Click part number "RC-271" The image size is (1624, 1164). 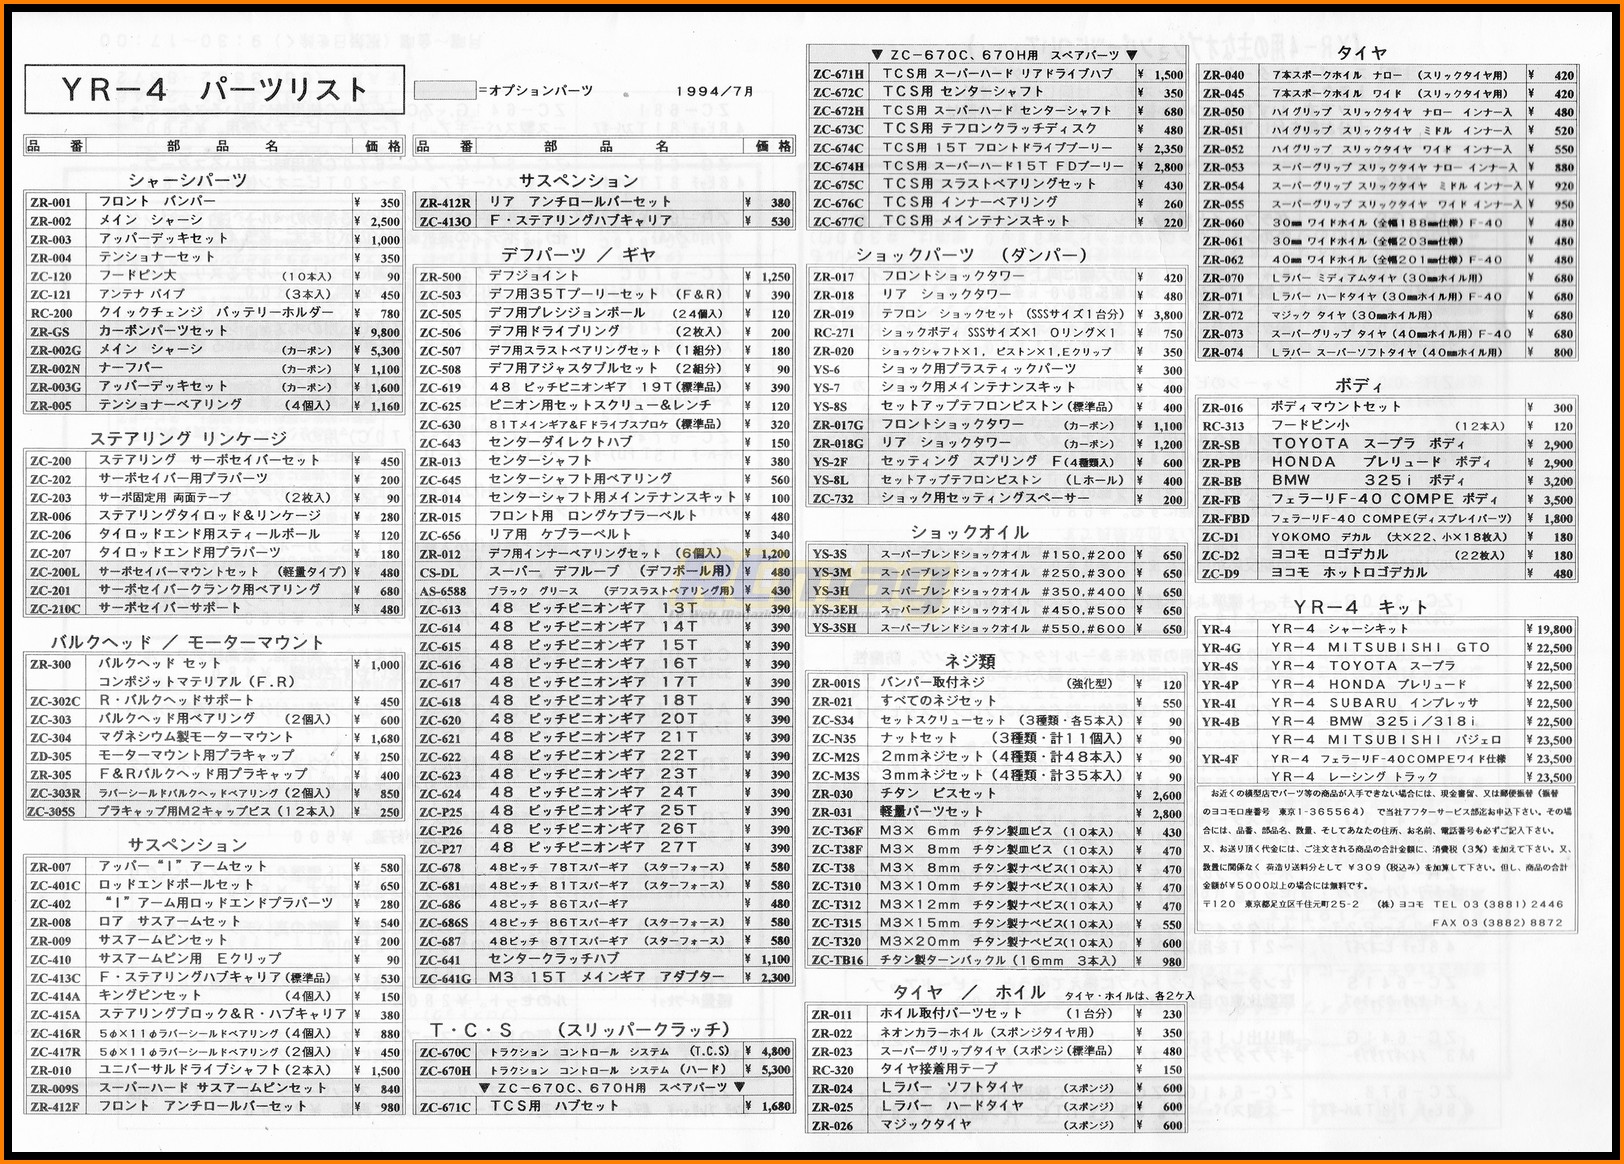click(x=834, y=333)
